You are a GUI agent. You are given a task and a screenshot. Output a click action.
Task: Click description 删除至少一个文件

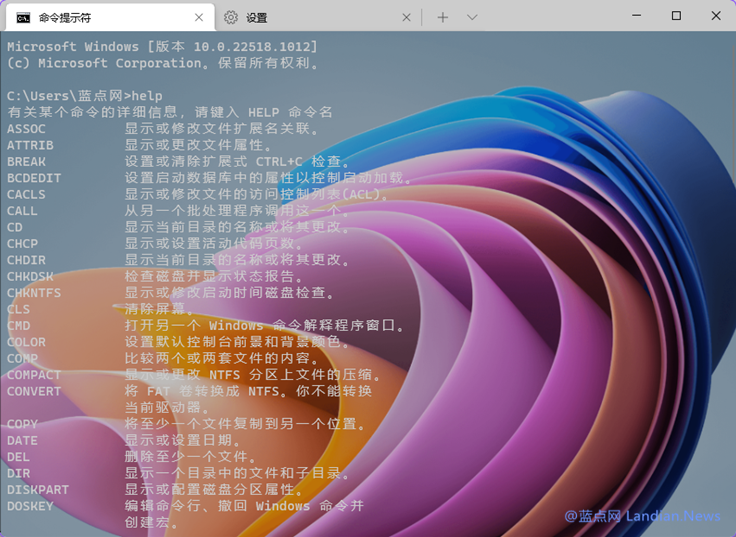pos(190,457)
